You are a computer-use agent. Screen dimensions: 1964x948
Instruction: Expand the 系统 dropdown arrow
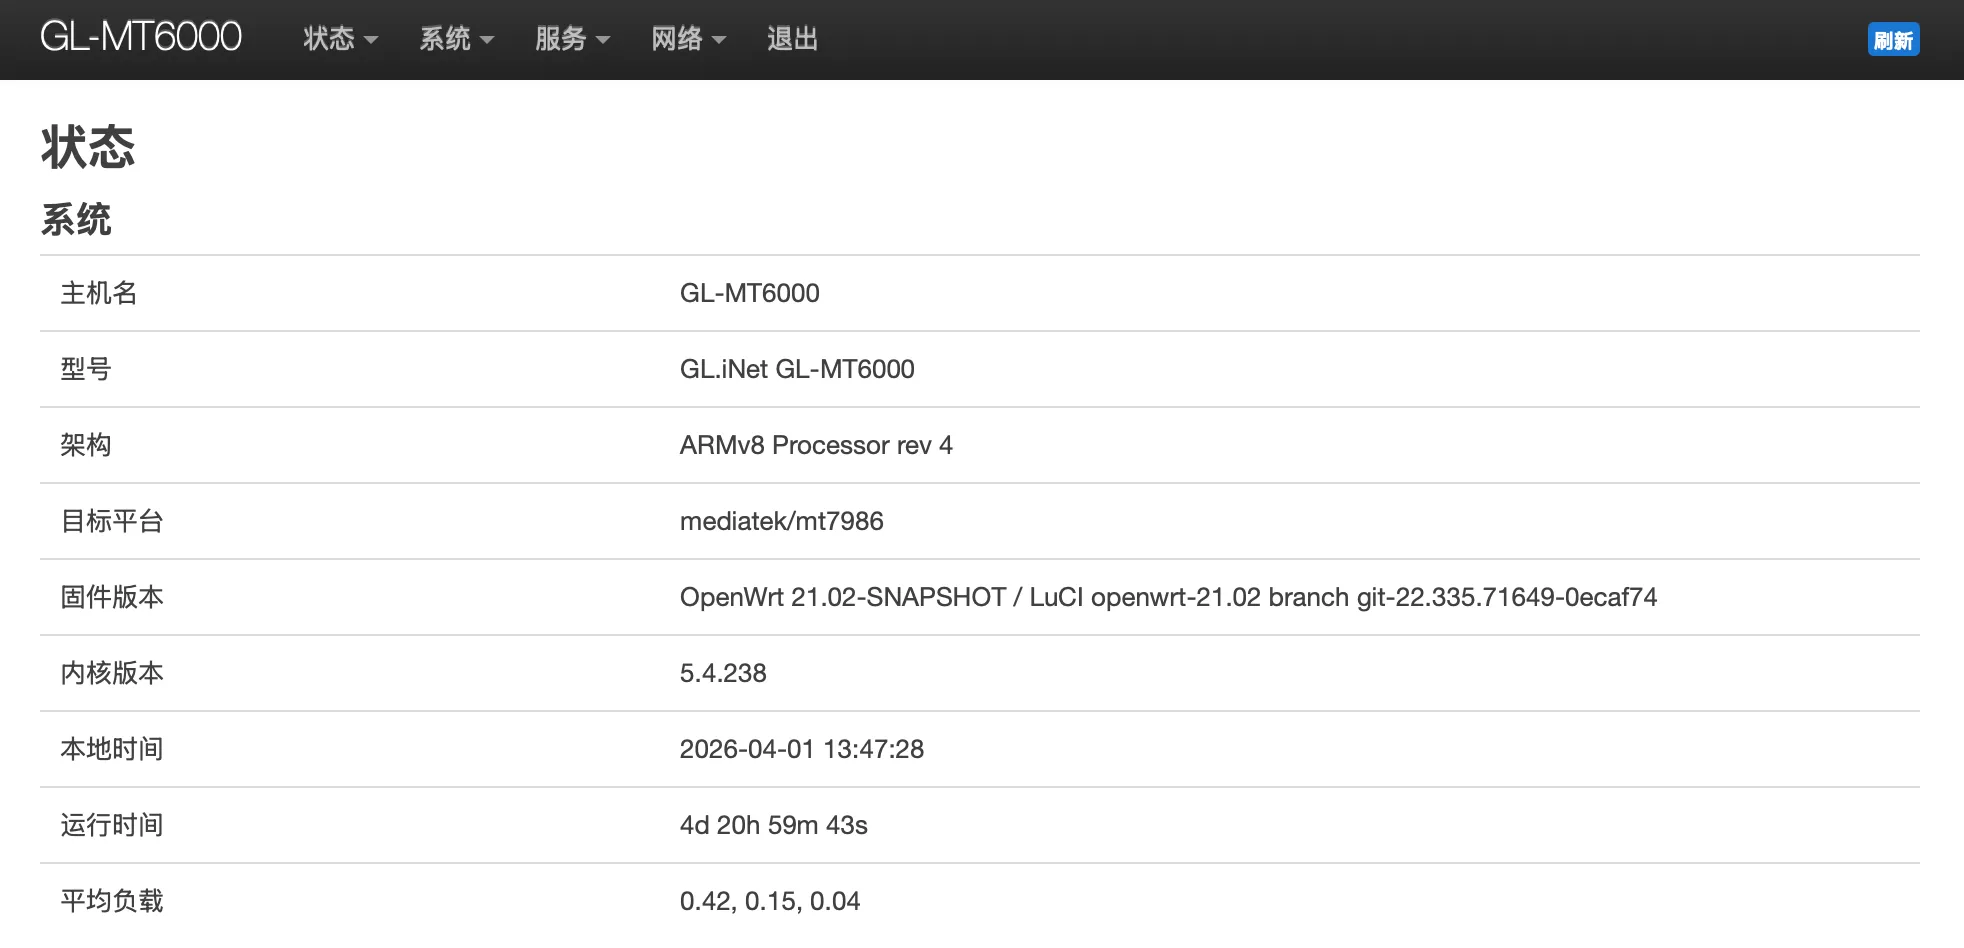tap(488, 41)
